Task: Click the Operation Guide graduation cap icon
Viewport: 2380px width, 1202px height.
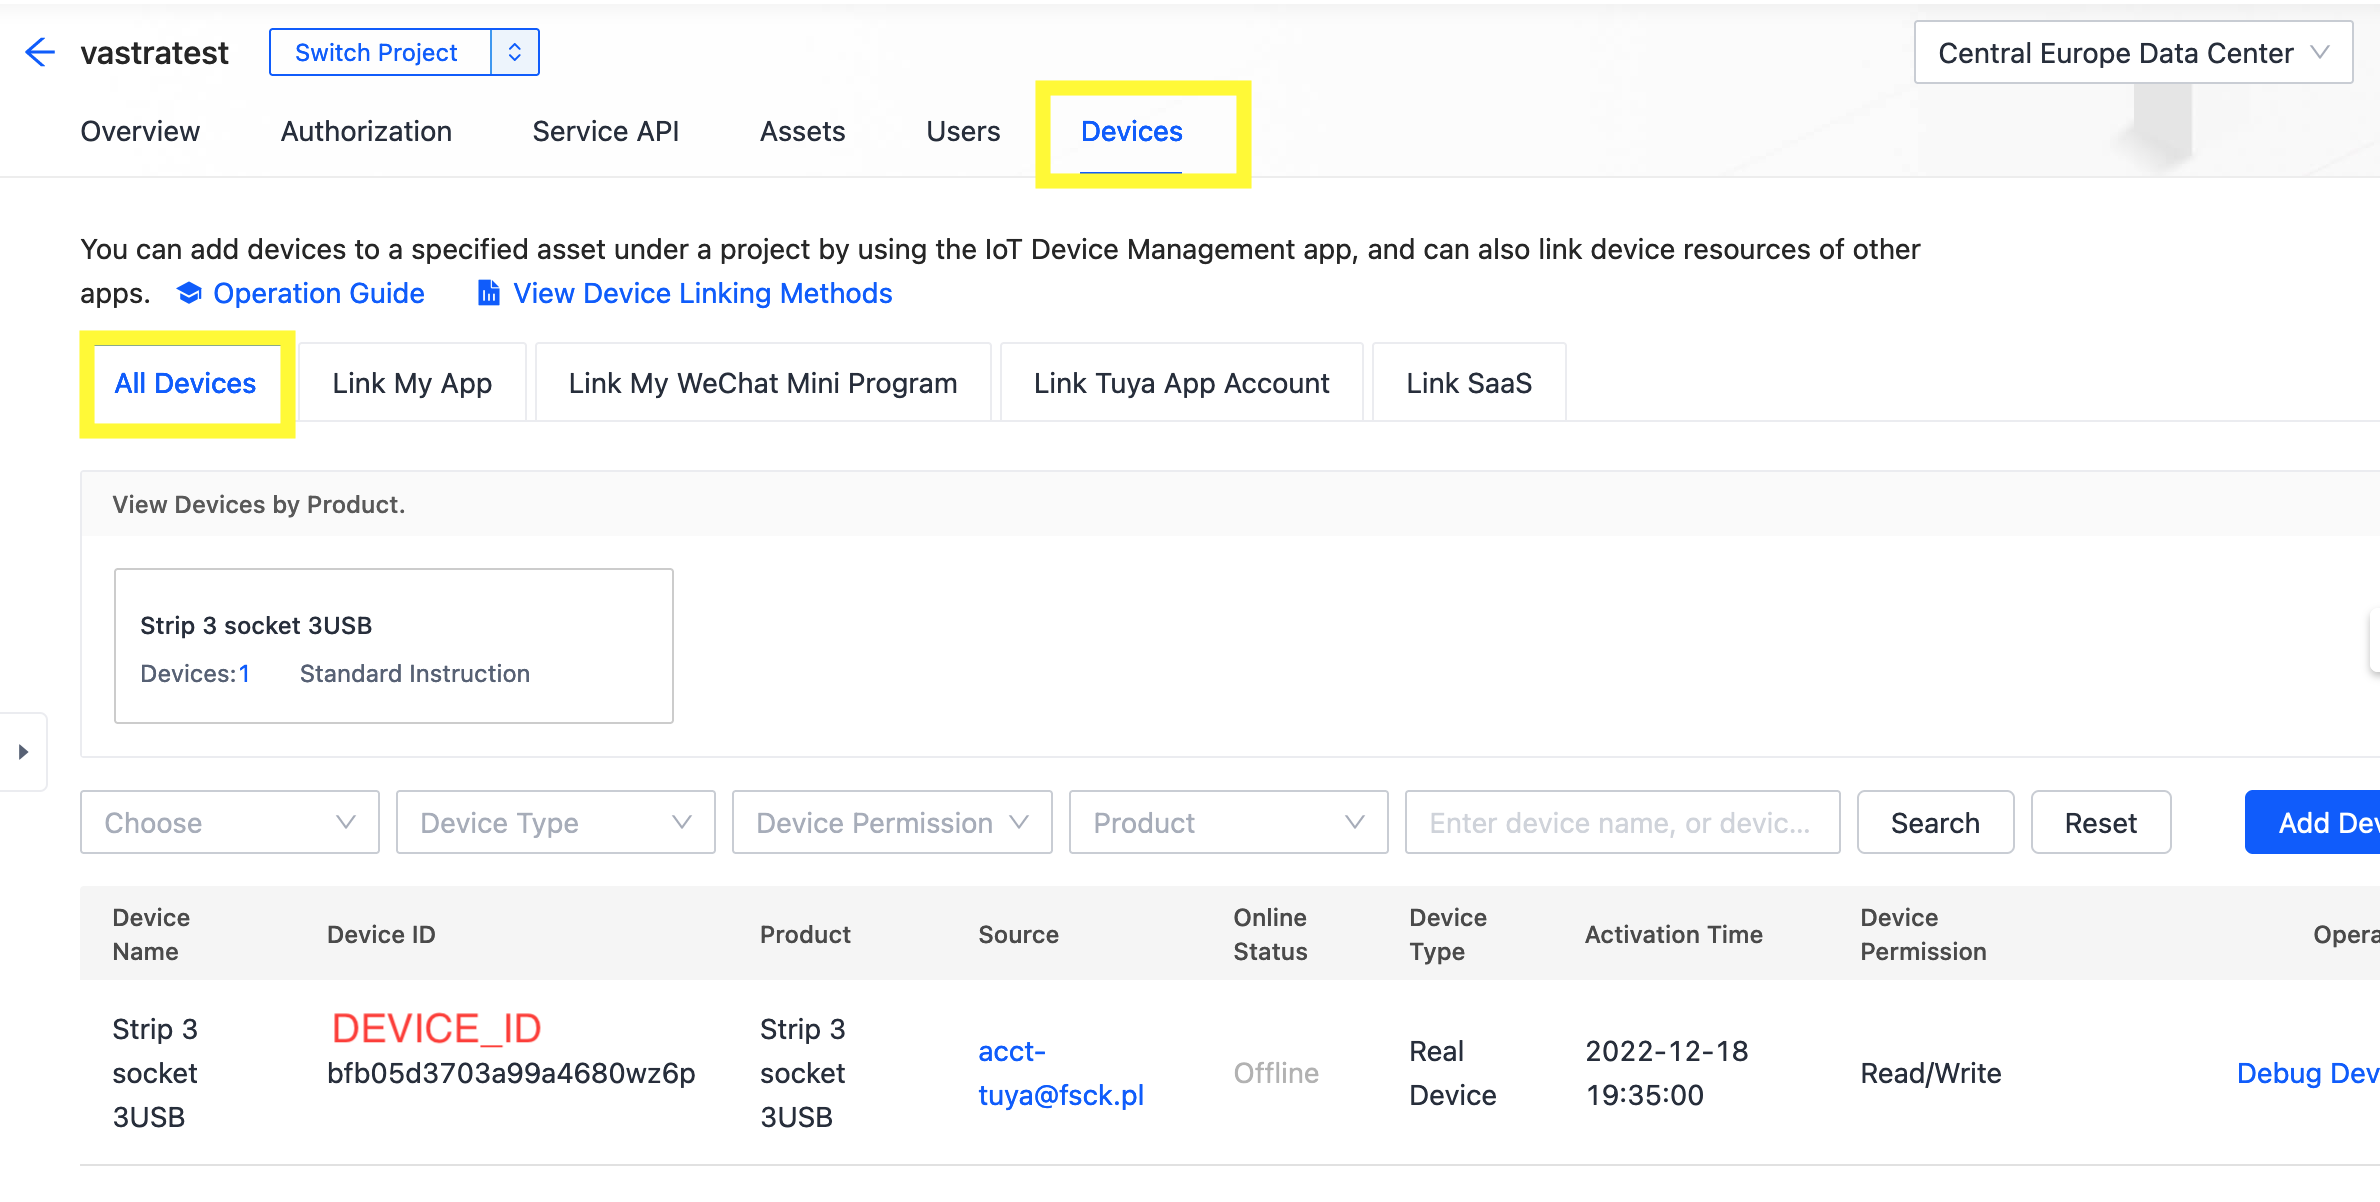Action: pyautogui.click(x=189, y=293)
